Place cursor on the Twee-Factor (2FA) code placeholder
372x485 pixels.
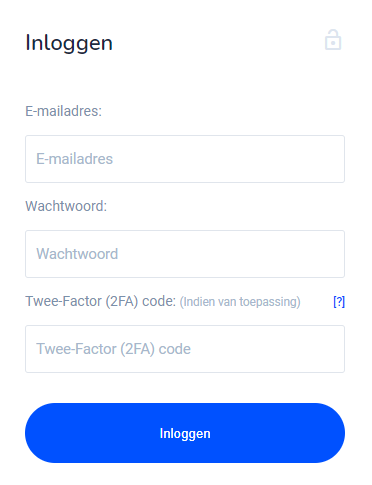coord(113,349)
